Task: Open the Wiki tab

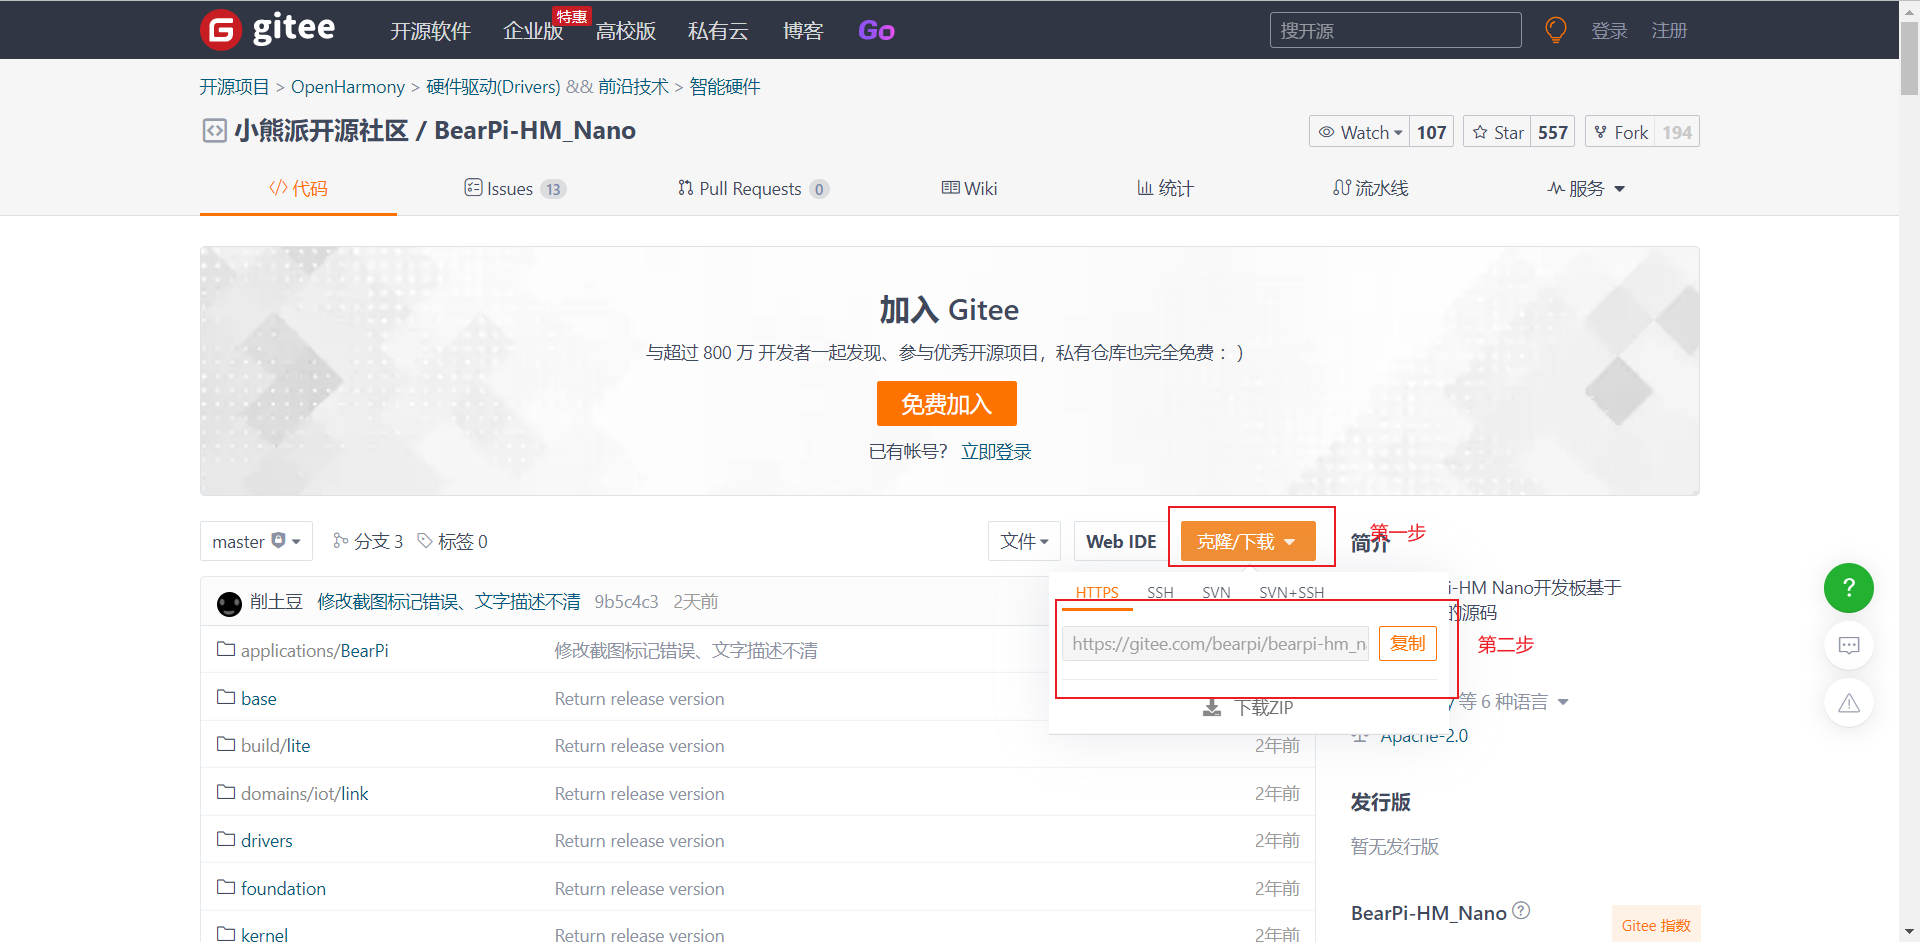Action: [969, 189]
